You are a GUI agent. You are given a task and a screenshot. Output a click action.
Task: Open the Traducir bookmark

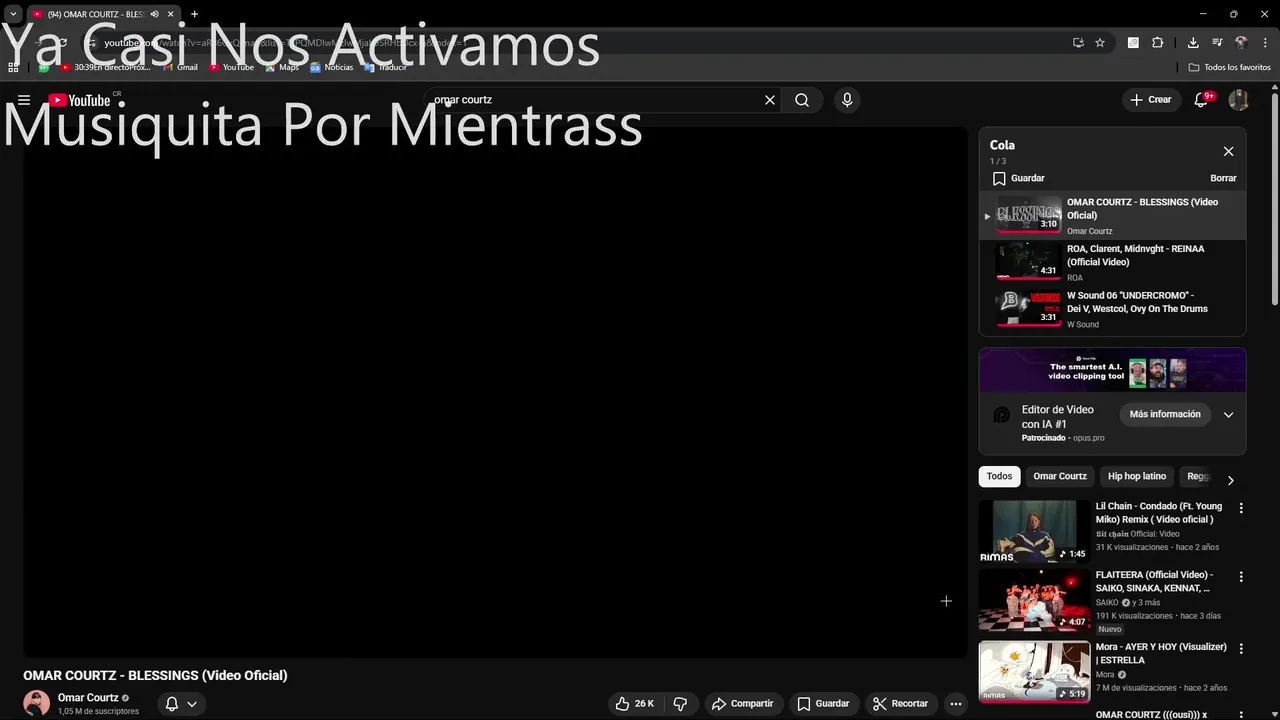click(x=385, y=67)
